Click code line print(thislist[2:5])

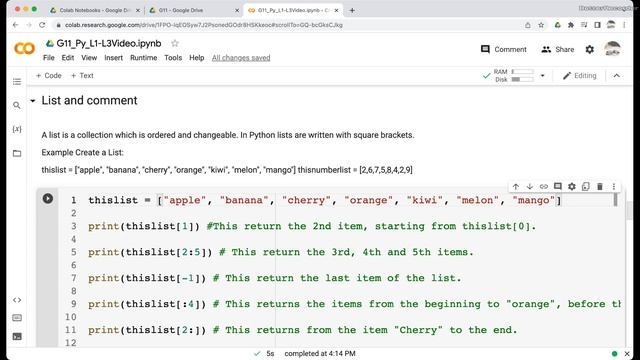point(150,252)
